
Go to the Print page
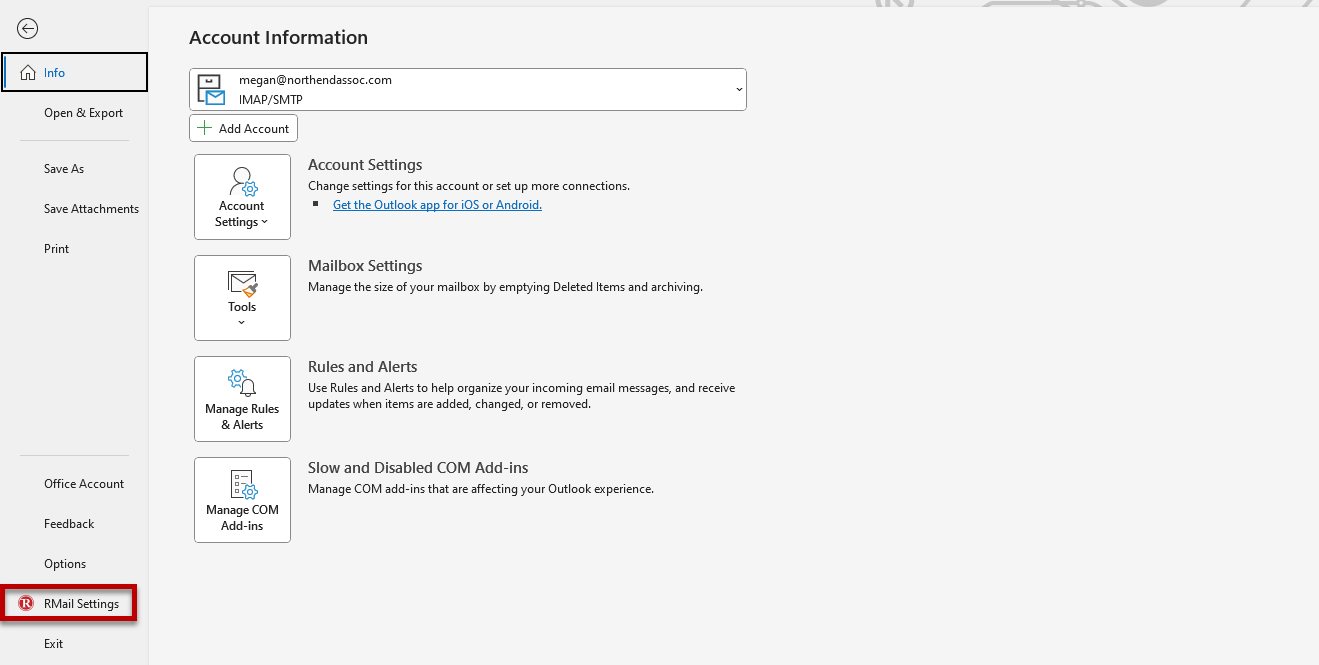click(57, 249)
